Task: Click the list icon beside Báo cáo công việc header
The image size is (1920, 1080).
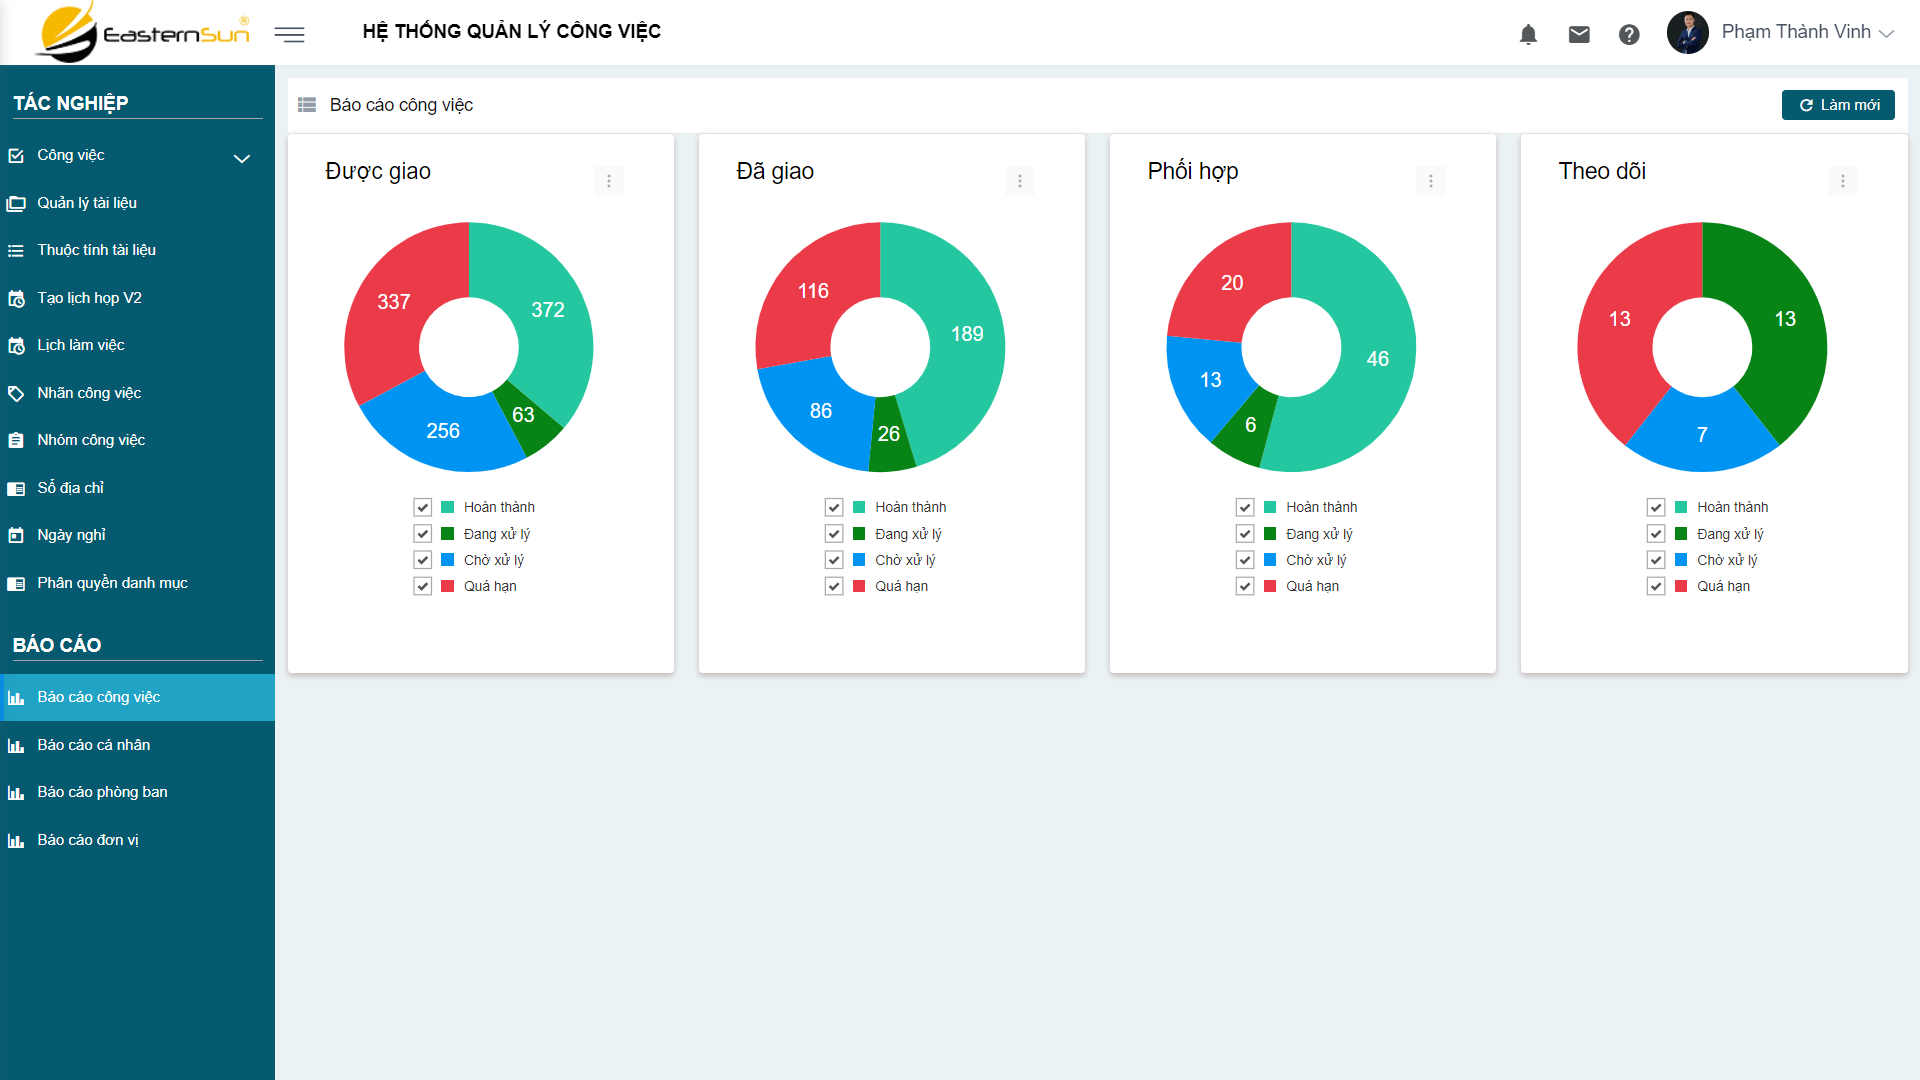Action: coord(307,105)
